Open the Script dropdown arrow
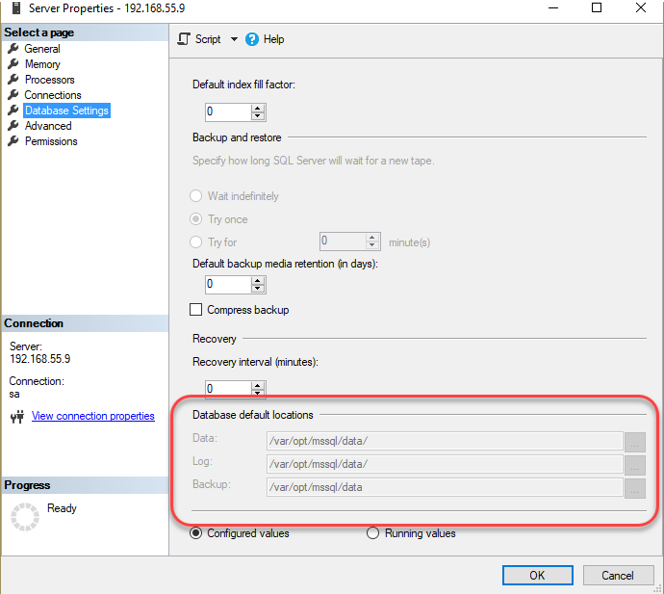The image size is (664, 594). (x=234, y=39)
